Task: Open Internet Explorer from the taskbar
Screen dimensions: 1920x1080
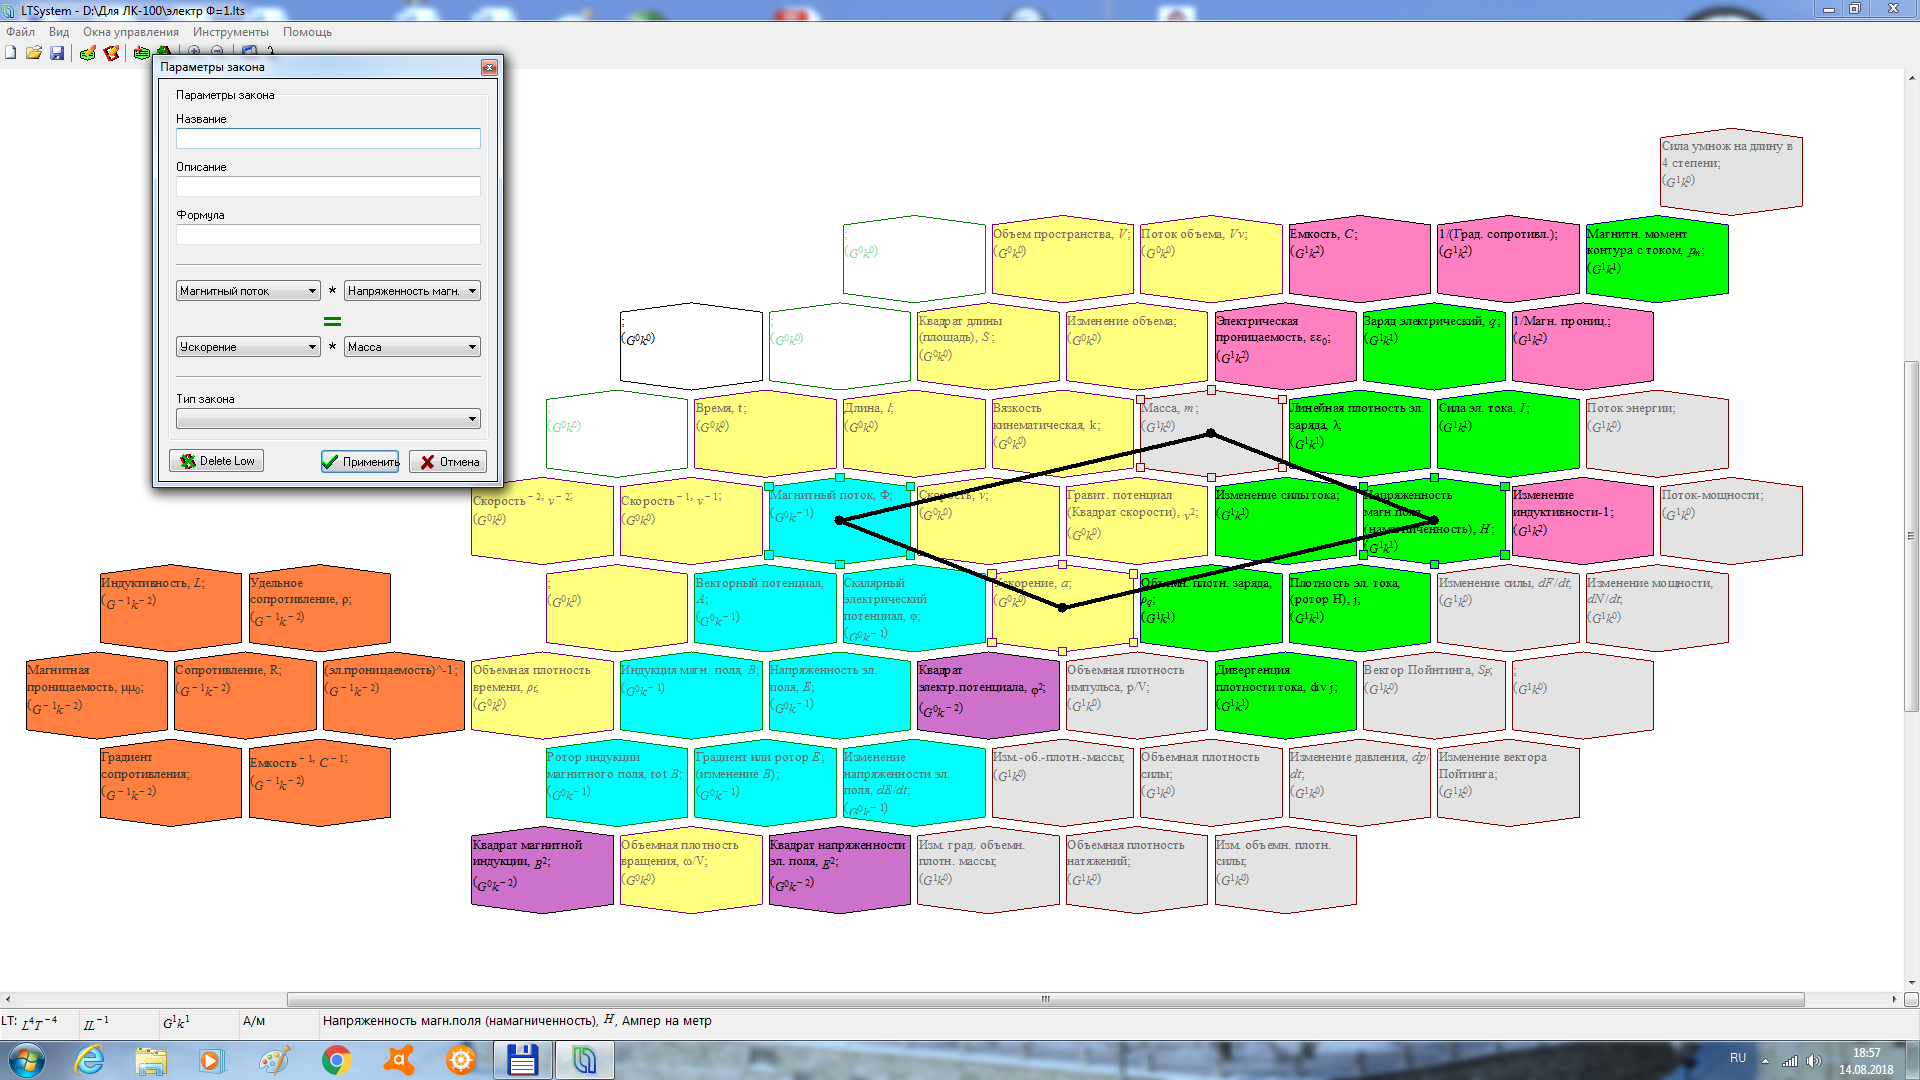Action: (90, 1060)
